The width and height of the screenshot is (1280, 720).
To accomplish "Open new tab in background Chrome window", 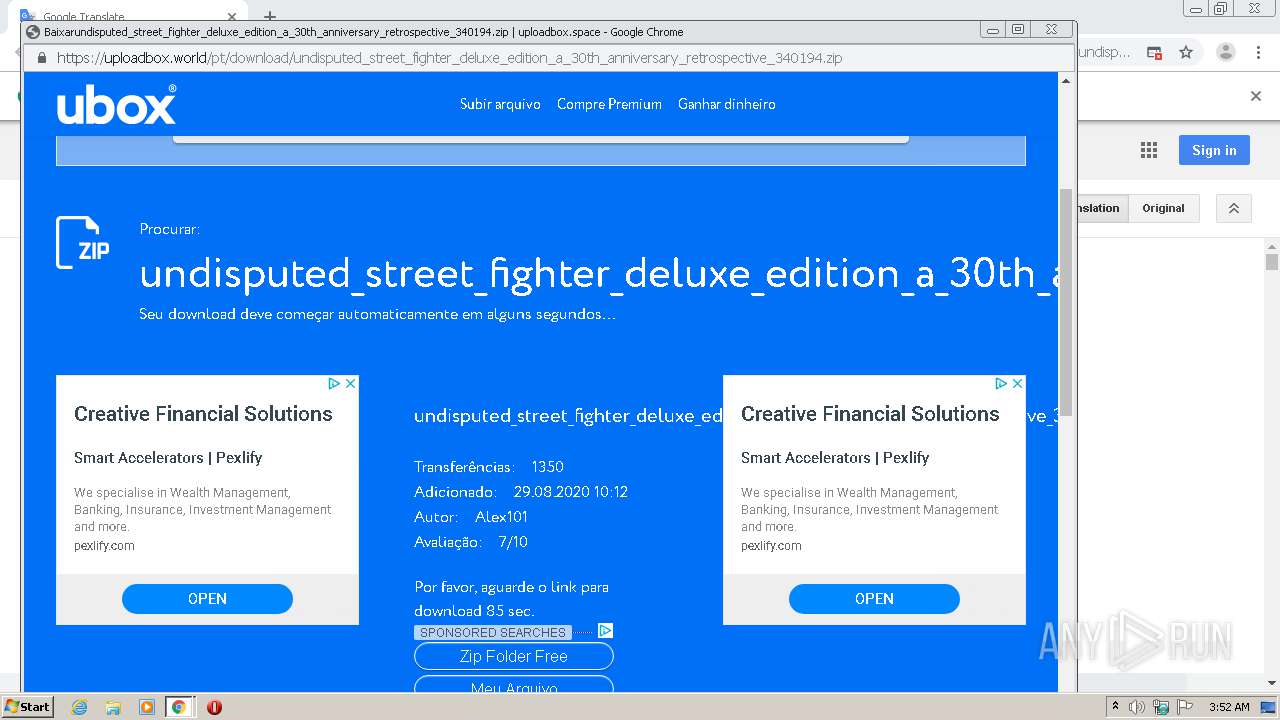I will pos(269,16).
